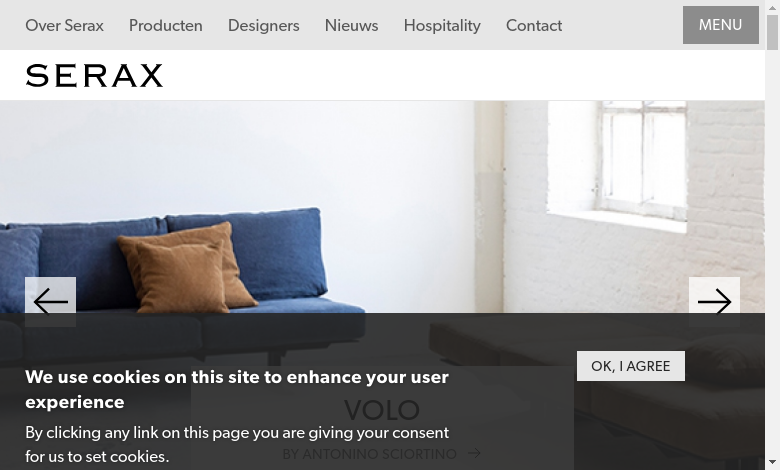Click the SERAX logo
The width and height of the screenshot is (780, 470).
pos(94,76)
